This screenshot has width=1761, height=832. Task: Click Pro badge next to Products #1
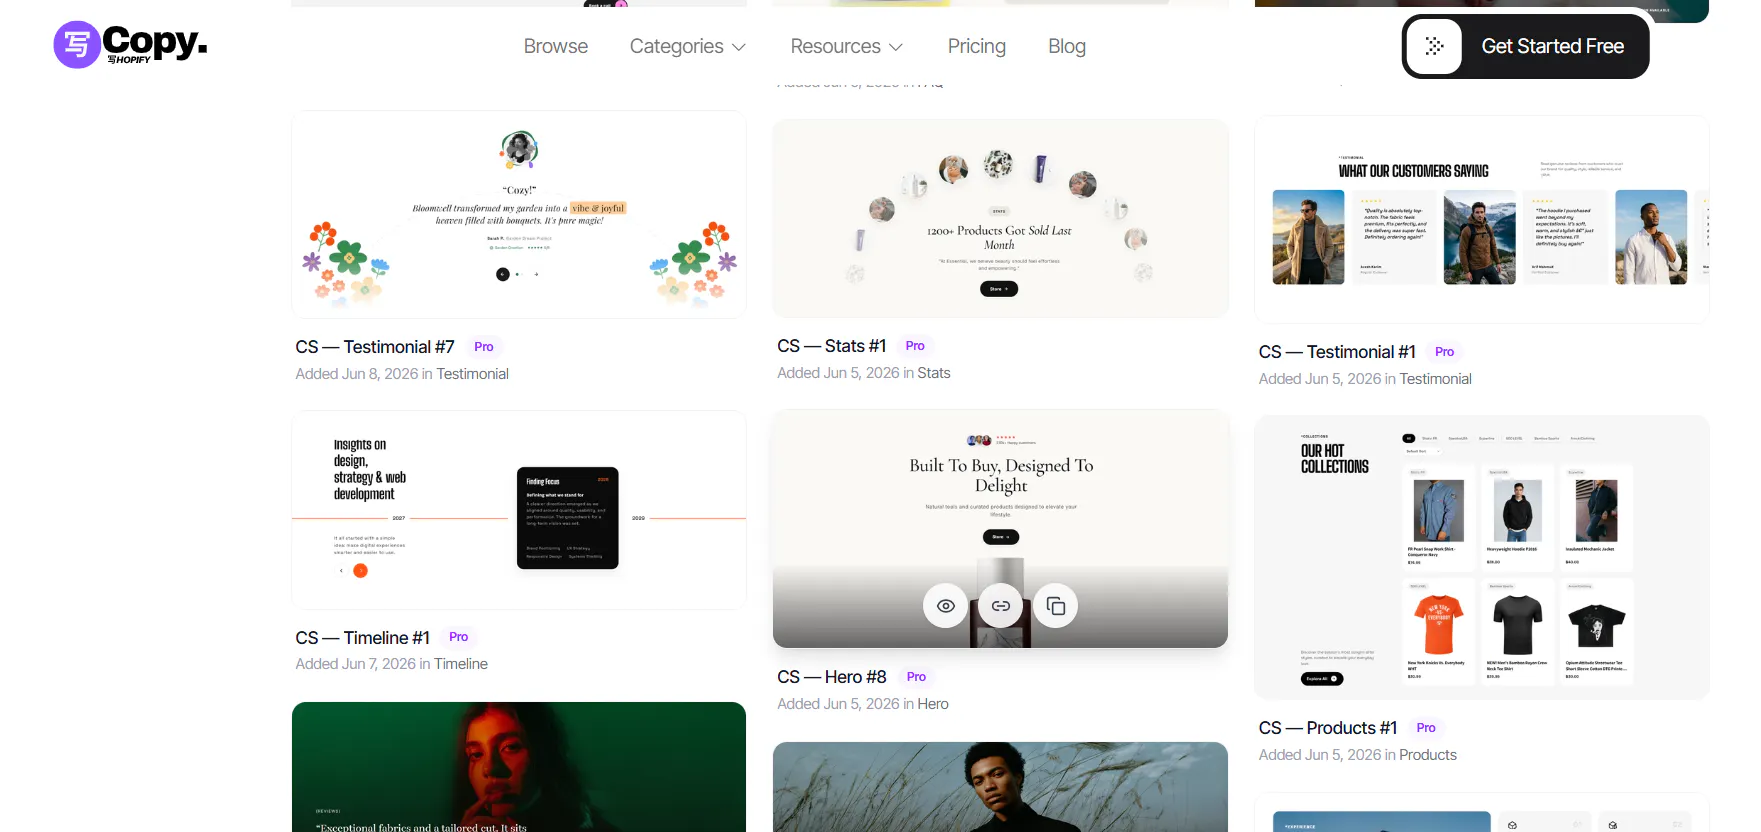tap(1426, 728)
